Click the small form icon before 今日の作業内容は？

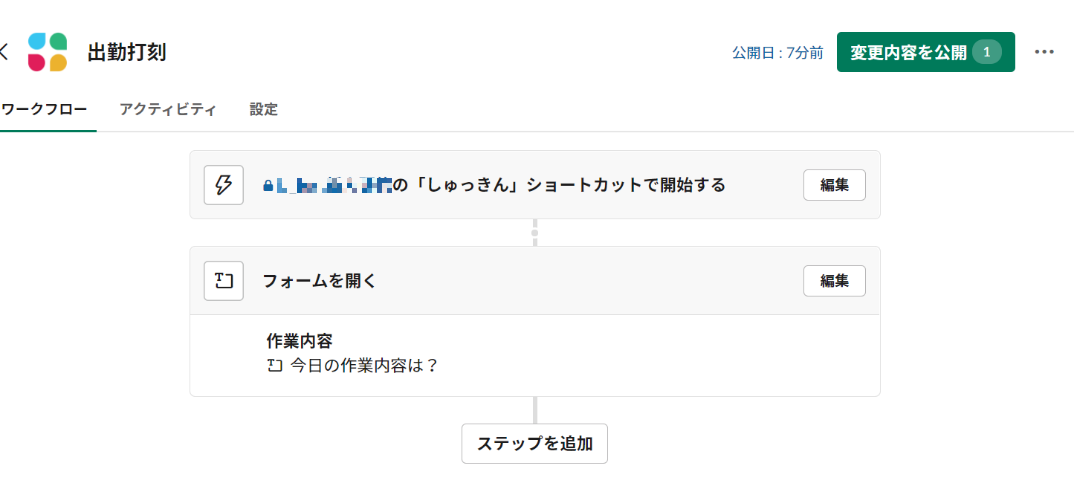pyautogui.click(x=275, y=365)
